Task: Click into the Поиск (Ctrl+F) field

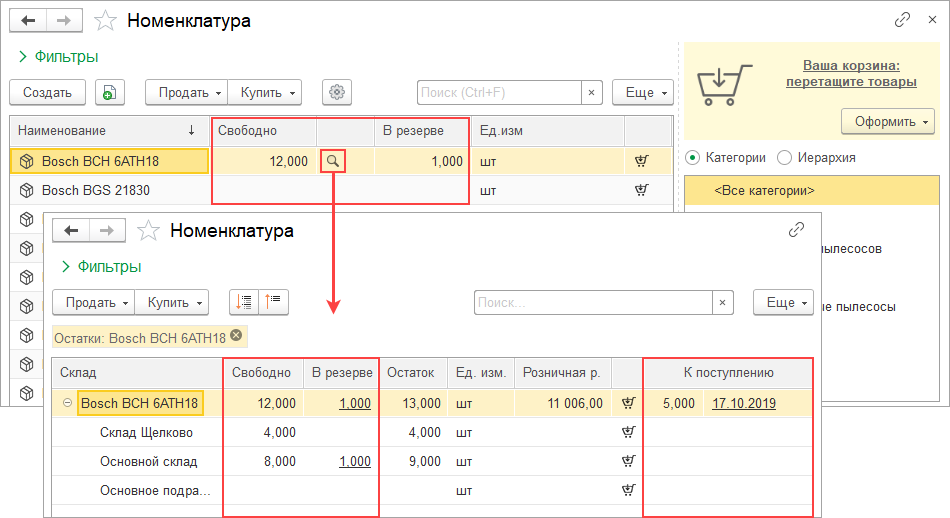Action: click(x=500, y=93)
